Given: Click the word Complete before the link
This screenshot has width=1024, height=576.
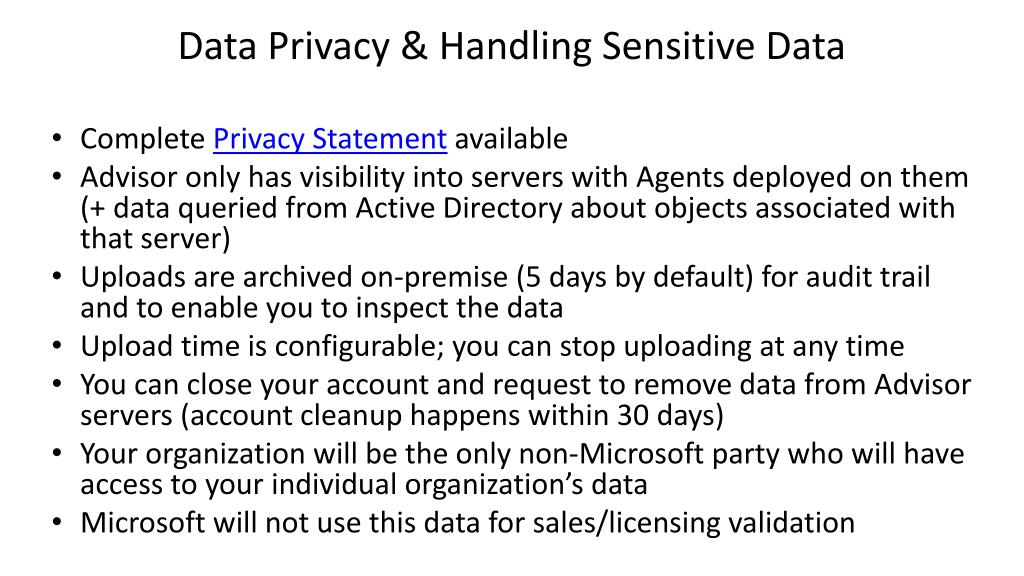Looking at the screenshot, I should tap(142, 139).
